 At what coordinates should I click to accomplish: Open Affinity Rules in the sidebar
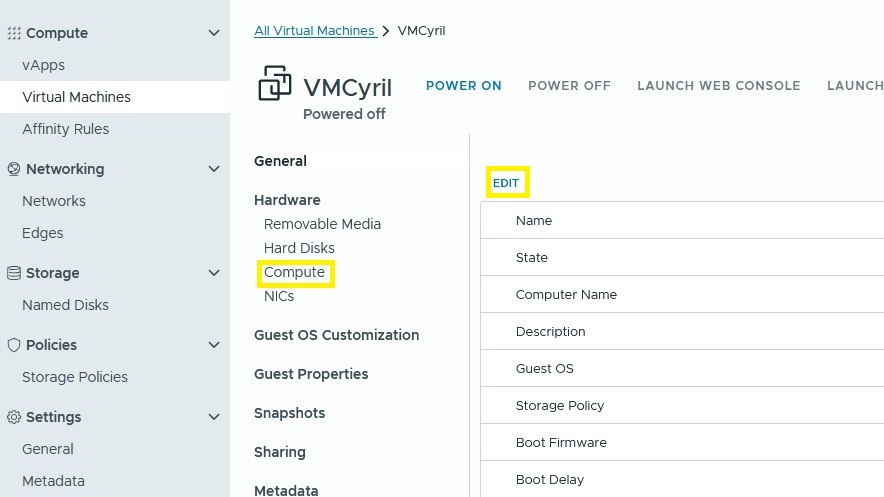pos(66,129)
